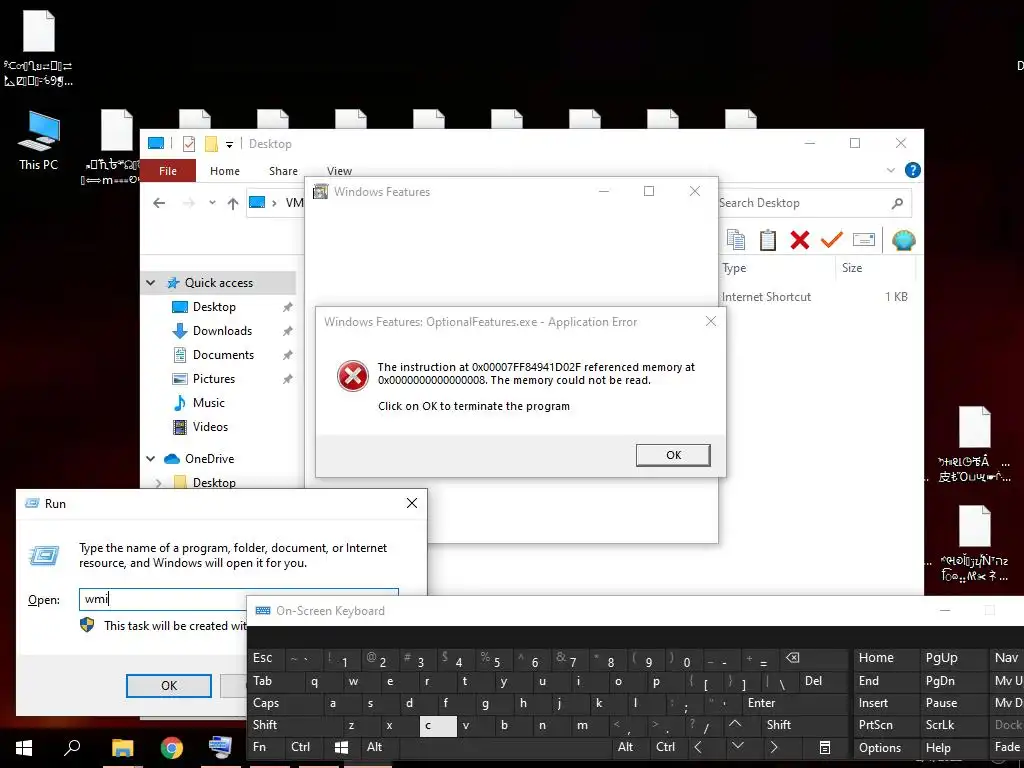
Task: Click the taskbar search magnifier
Action: (x=72, y=747)
